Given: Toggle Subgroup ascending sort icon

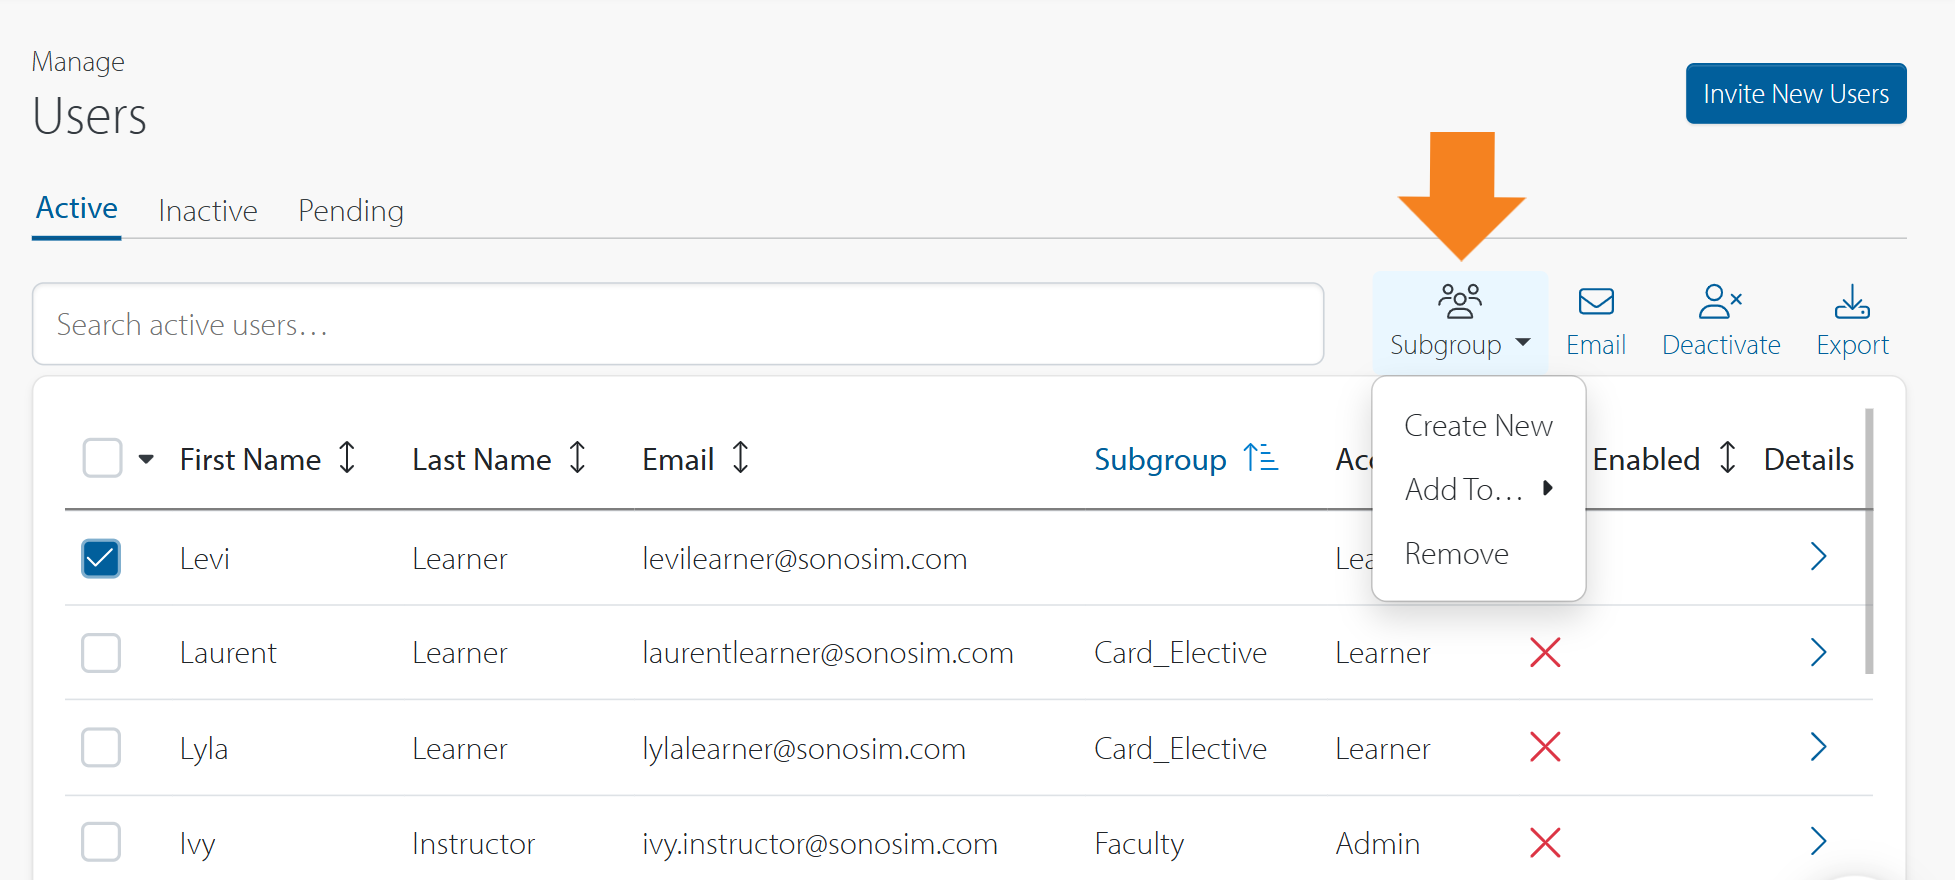Looking at the screenshot, I should pyautogui.click(x=1260, y=458).
